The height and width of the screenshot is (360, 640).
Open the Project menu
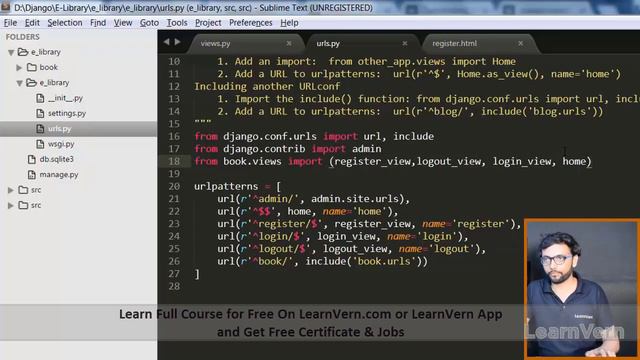pos(208,23)
